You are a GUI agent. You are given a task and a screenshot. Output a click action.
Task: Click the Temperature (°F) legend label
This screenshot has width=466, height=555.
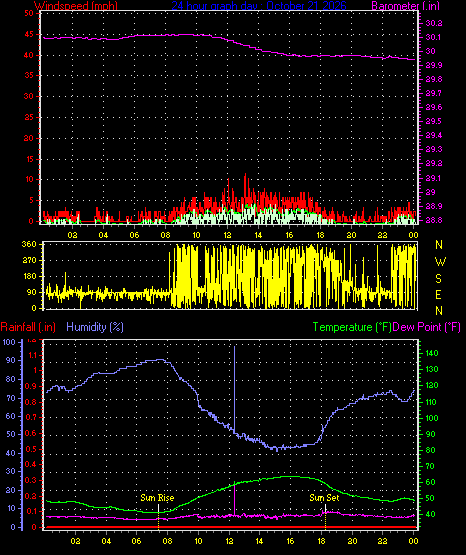point(352,327)
